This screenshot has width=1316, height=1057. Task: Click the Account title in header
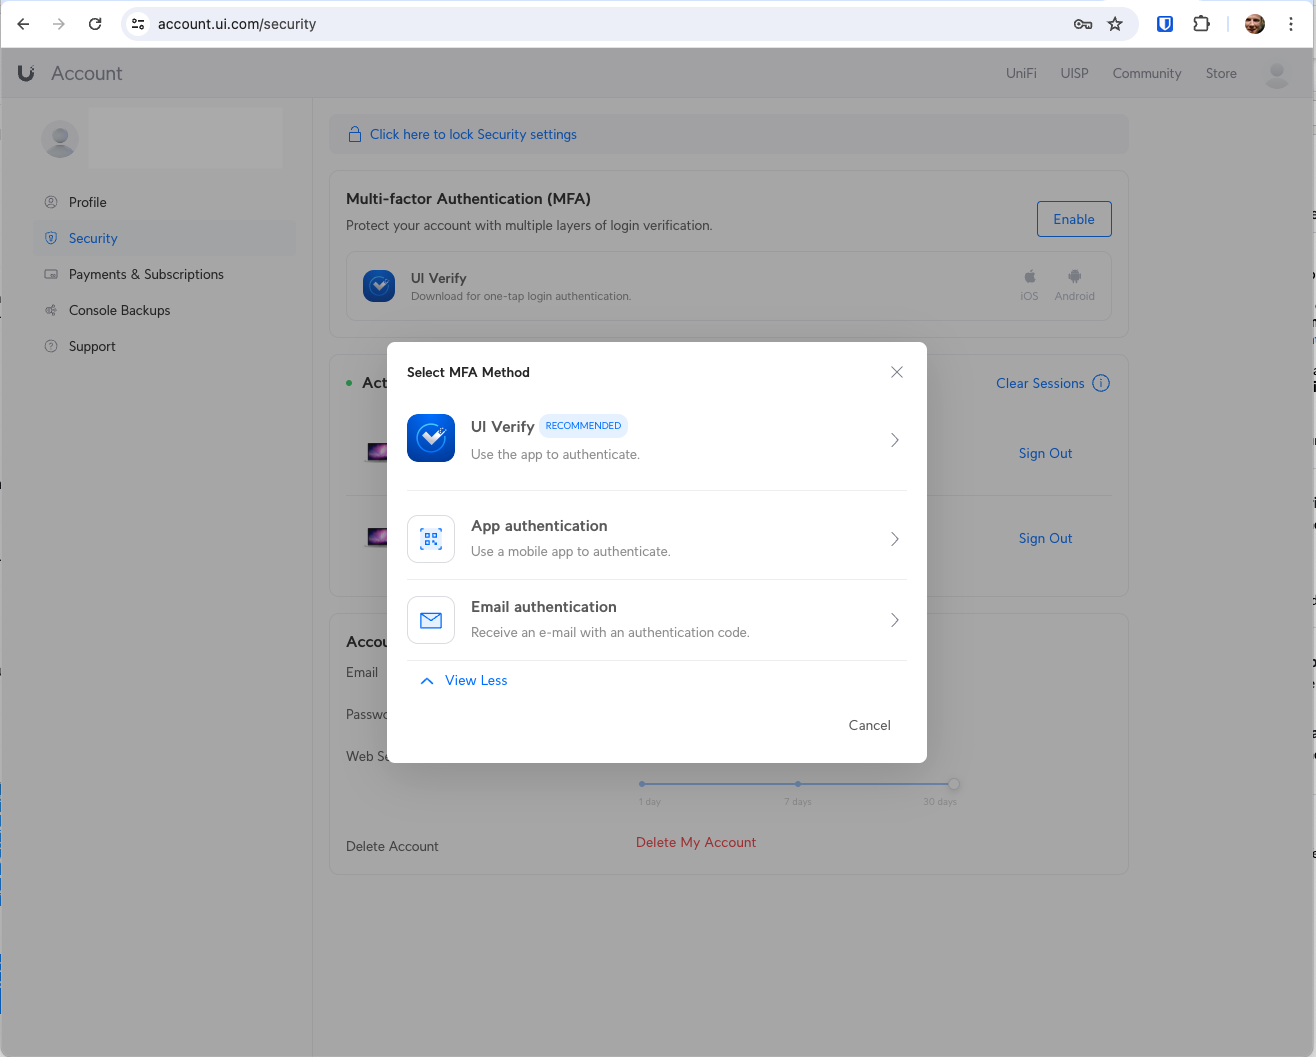point(87,73)
